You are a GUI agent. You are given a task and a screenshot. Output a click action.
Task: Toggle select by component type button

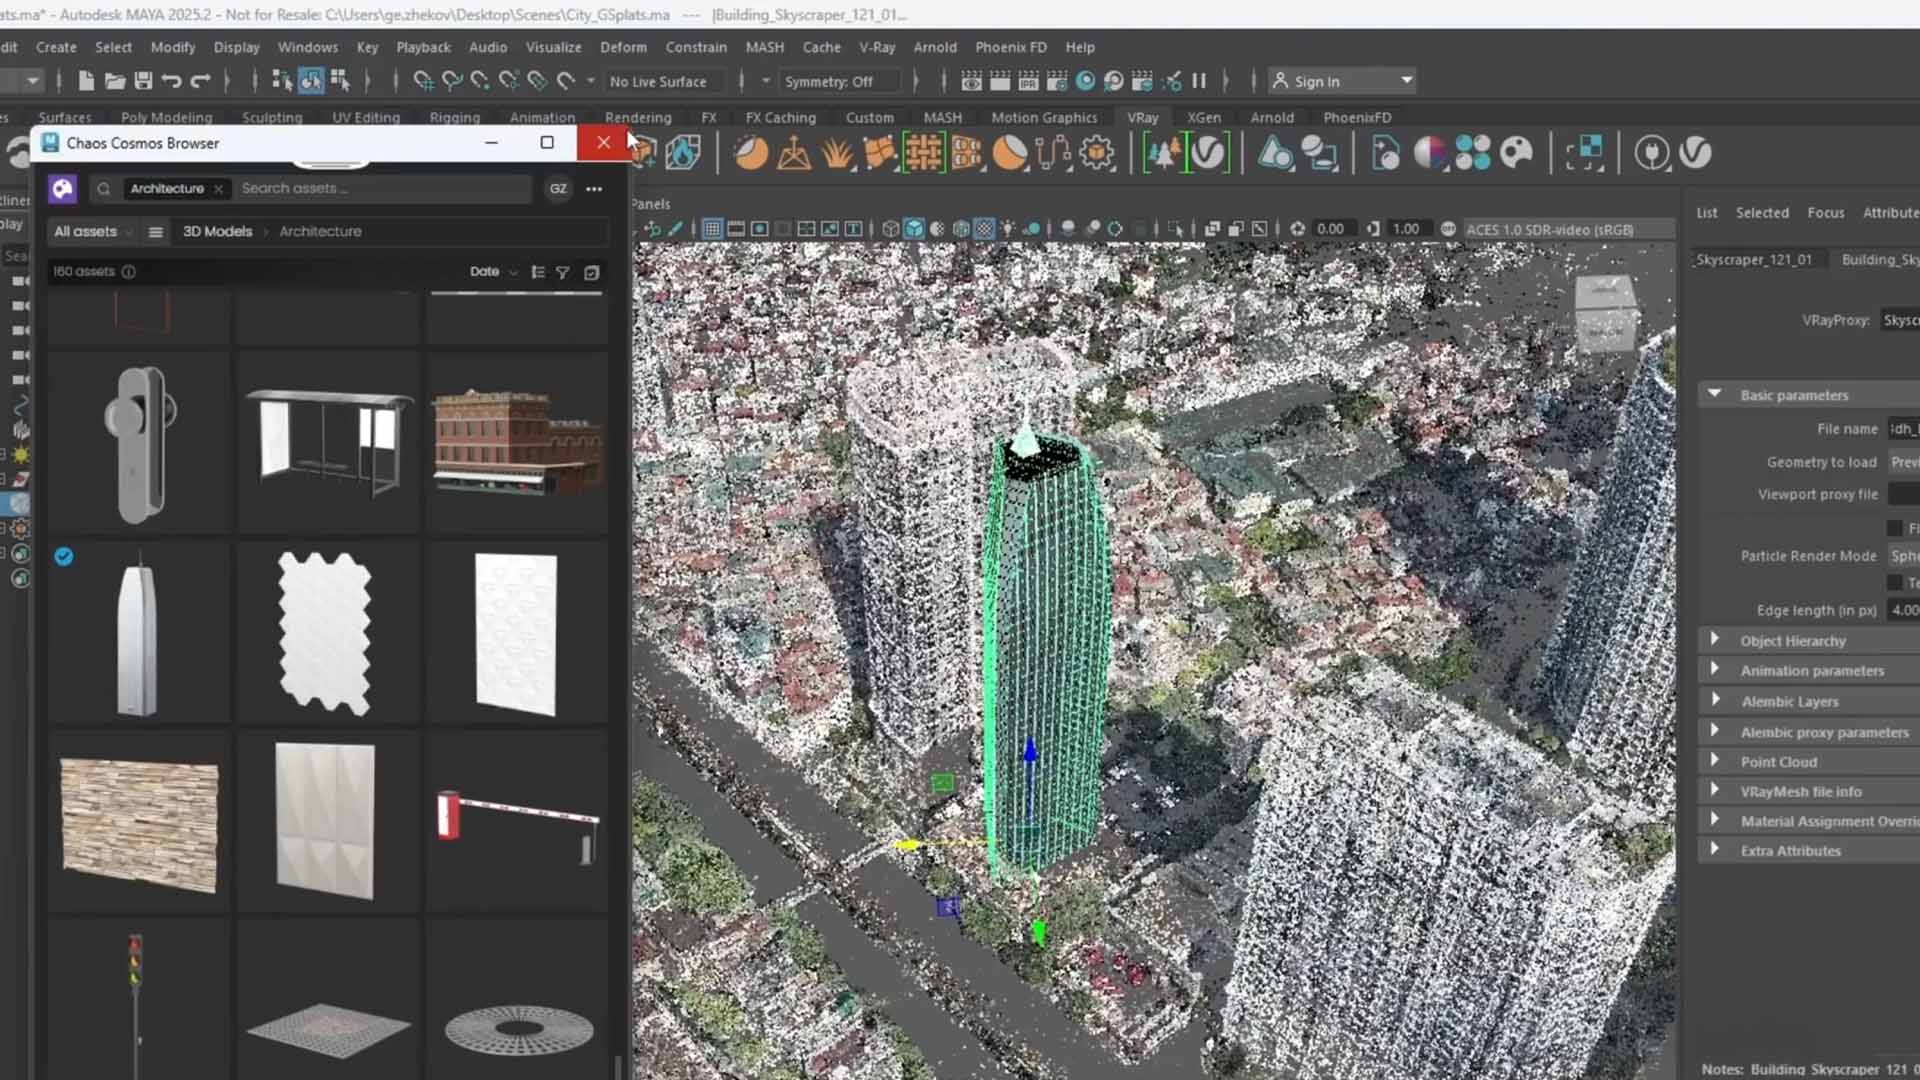(340, 81)
